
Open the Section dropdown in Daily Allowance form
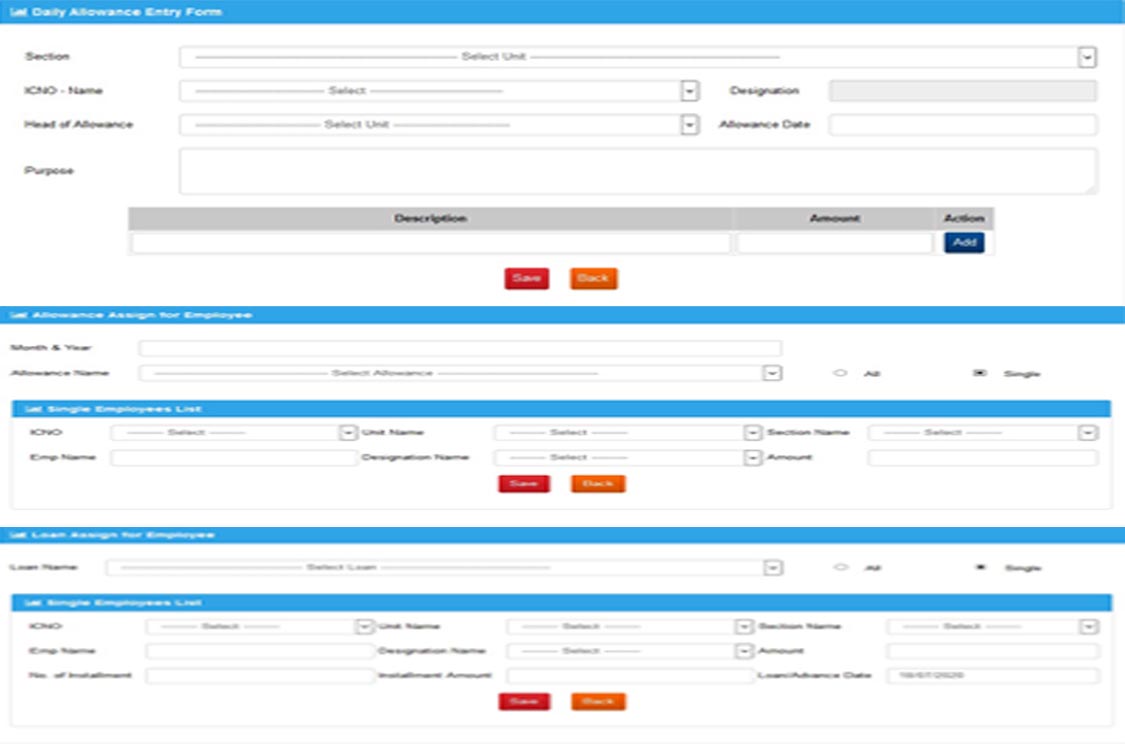click(x=638, y=57)
